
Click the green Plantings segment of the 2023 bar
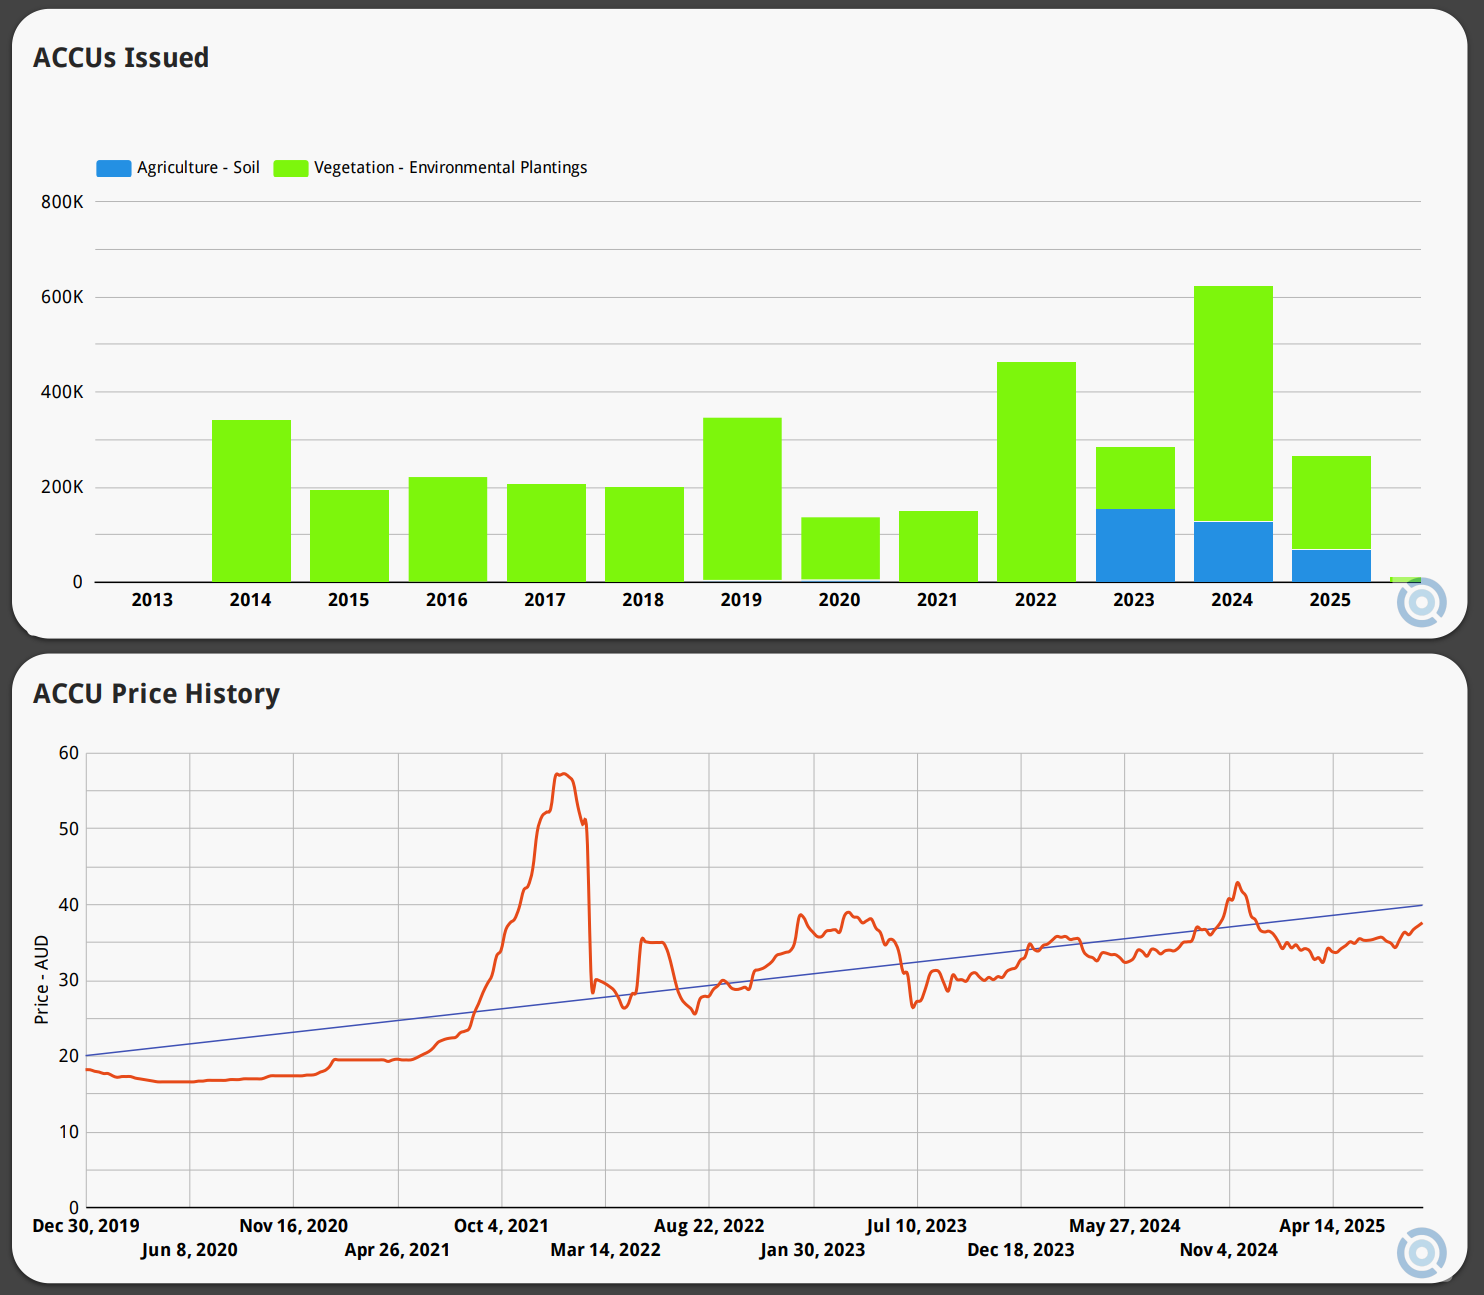pyautogui.click(x=1135, y=478)
